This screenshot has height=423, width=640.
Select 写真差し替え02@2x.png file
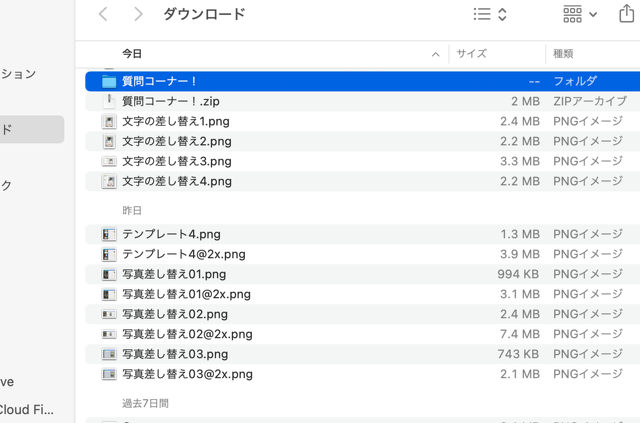pyautogui.click(x=188, y=334)
